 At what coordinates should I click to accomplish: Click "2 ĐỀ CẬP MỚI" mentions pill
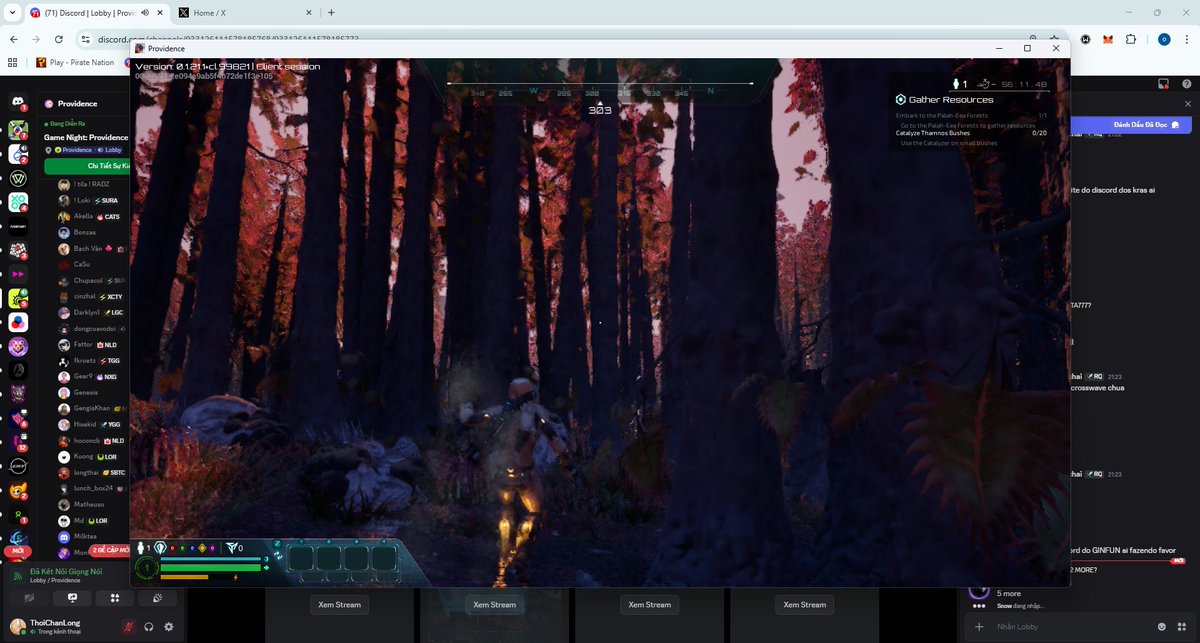(111, 550)
